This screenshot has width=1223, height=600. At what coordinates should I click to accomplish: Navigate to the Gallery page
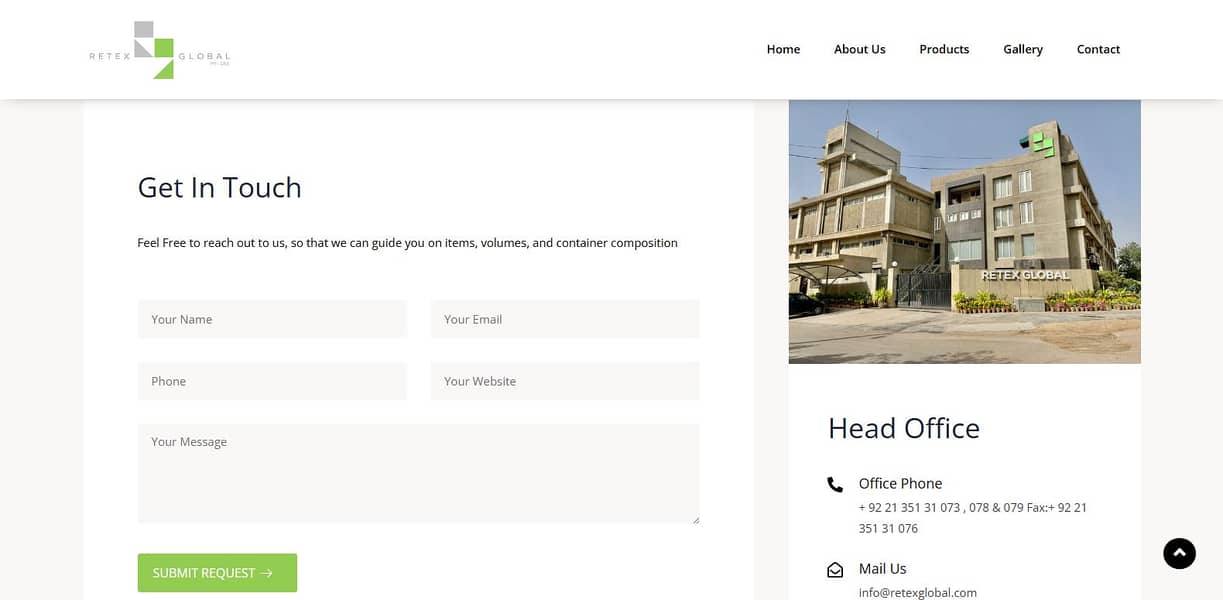[1023, 49]
